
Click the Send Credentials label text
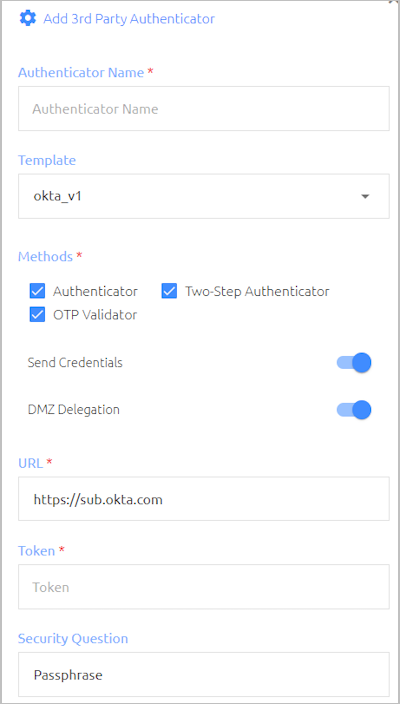[x=75, y=363]
